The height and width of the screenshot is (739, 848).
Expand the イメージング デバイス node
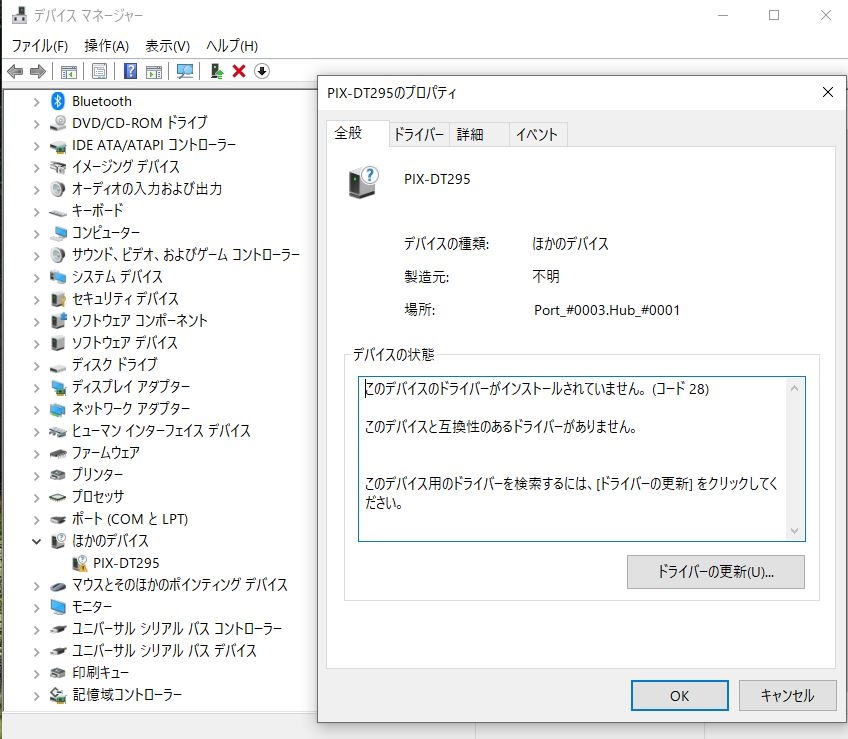[36, 168]
